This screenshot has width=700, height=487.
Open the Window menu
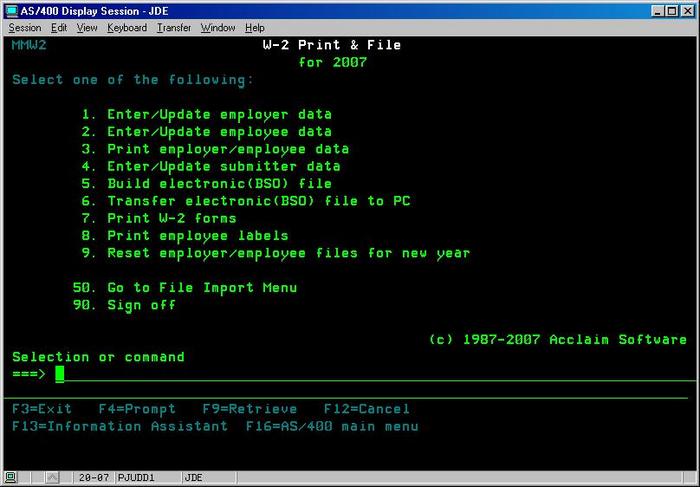pos(218,28)
